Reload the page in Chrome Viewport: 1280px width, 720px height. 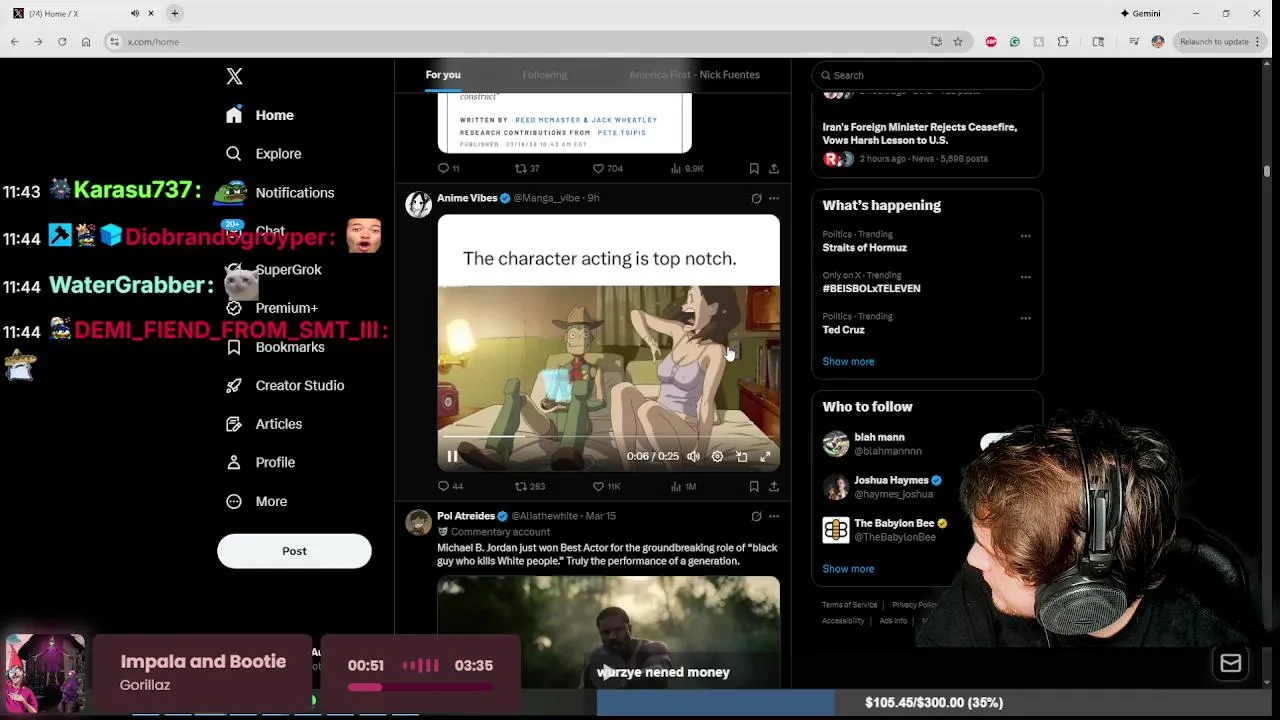[x=62, y=42]
